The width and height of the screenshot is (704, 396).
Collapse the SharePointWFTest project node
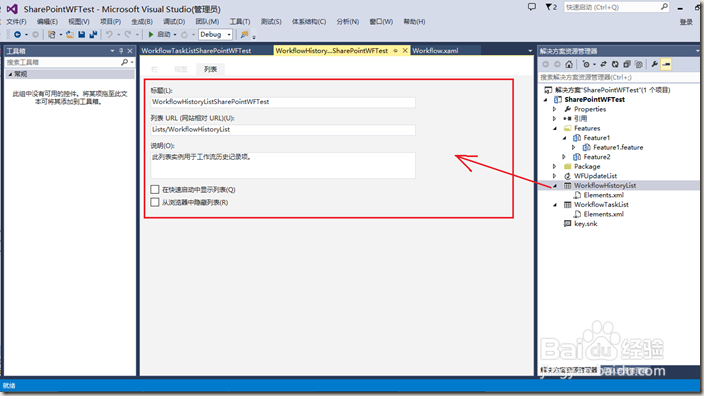point(546,100)
